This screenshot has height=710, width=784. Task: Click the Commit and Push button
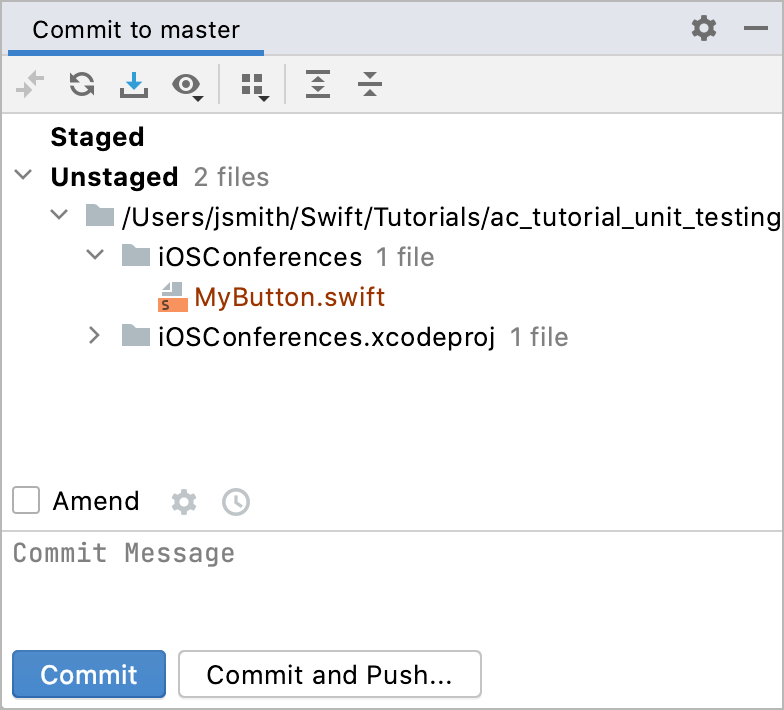click(x=330, y=674)
